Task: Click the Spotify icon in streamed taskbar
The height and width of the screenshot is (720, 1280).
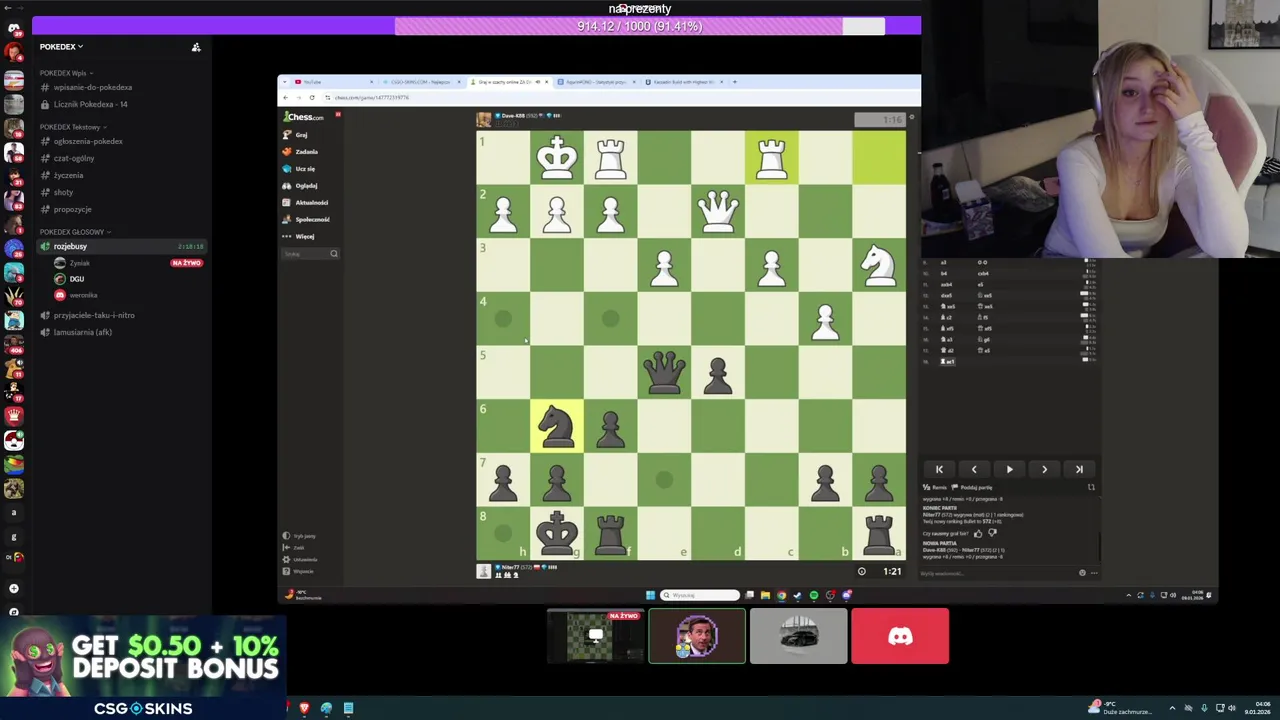Action: click(814, 595)
